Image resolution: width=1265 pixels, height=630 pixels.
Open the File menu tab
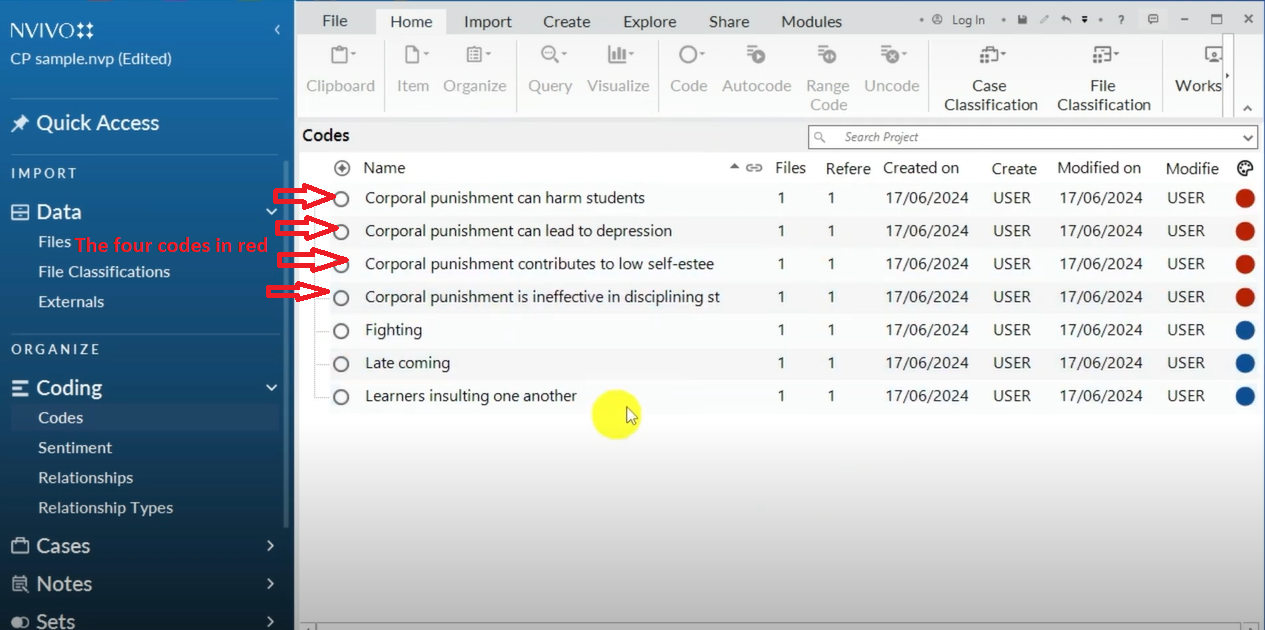[335, 21]
